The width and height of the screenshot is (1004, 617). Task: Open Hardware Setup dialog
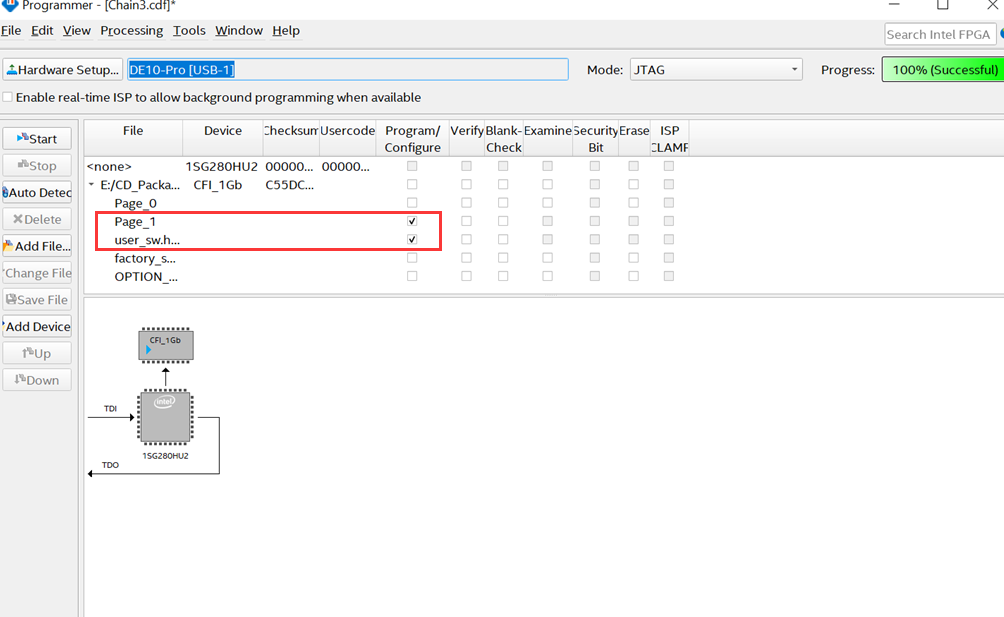click(63, 70)
